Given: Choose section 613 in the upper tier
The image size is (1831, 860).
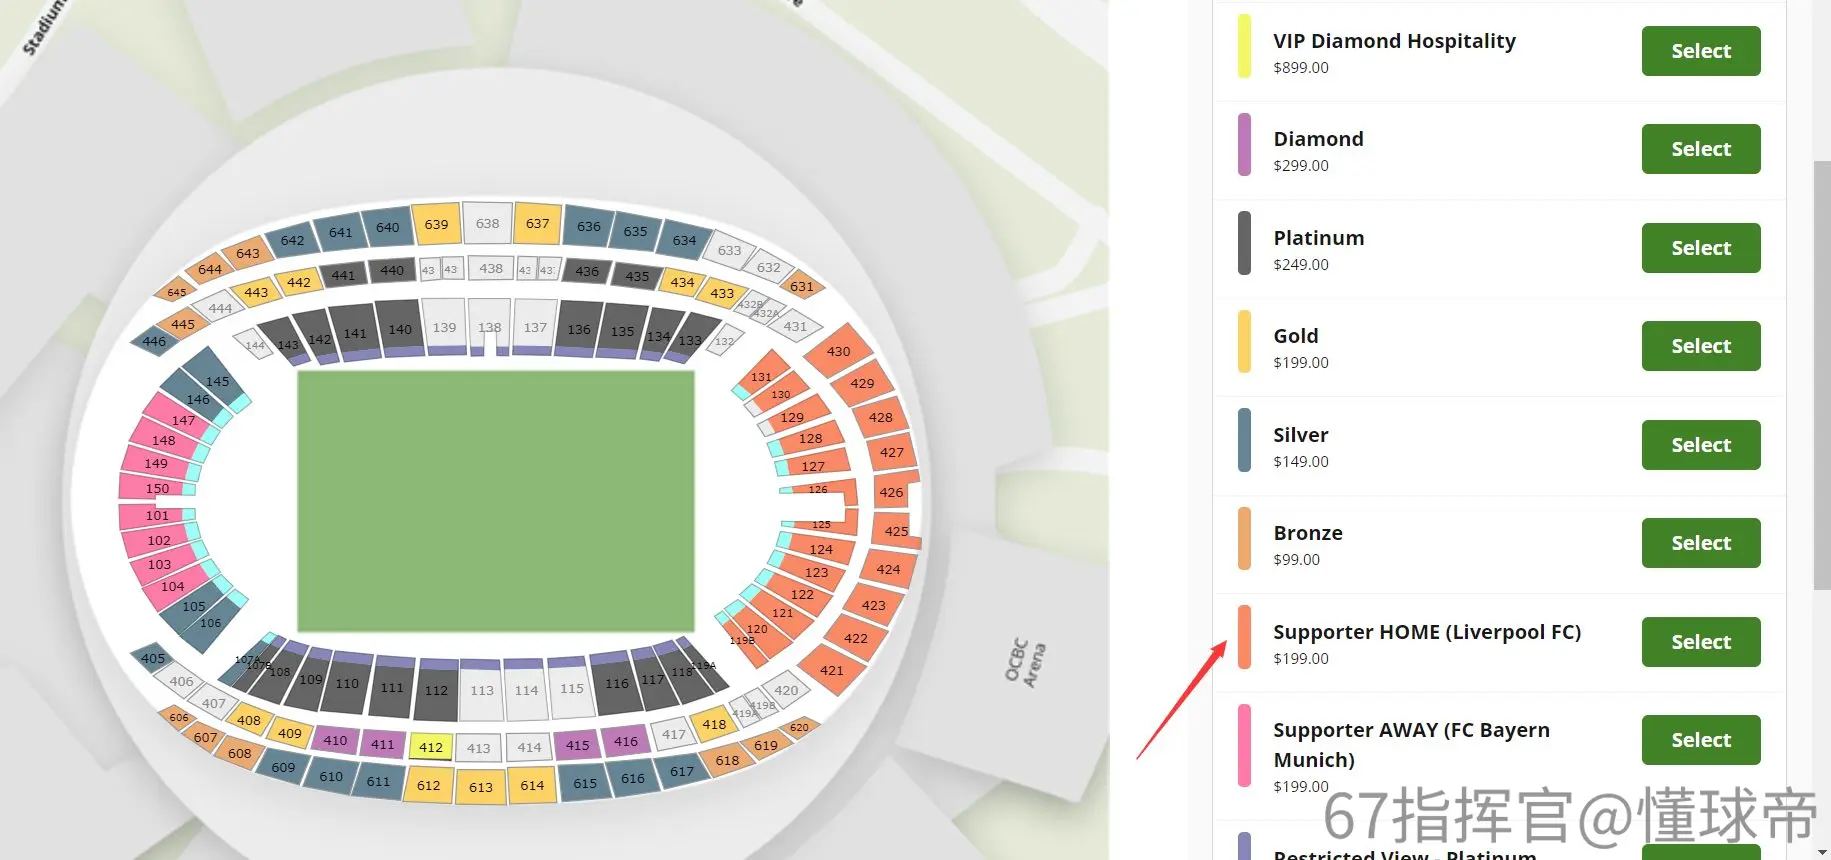Looking at the screenshot, I should pyautogui.click(x=480, y=787).
